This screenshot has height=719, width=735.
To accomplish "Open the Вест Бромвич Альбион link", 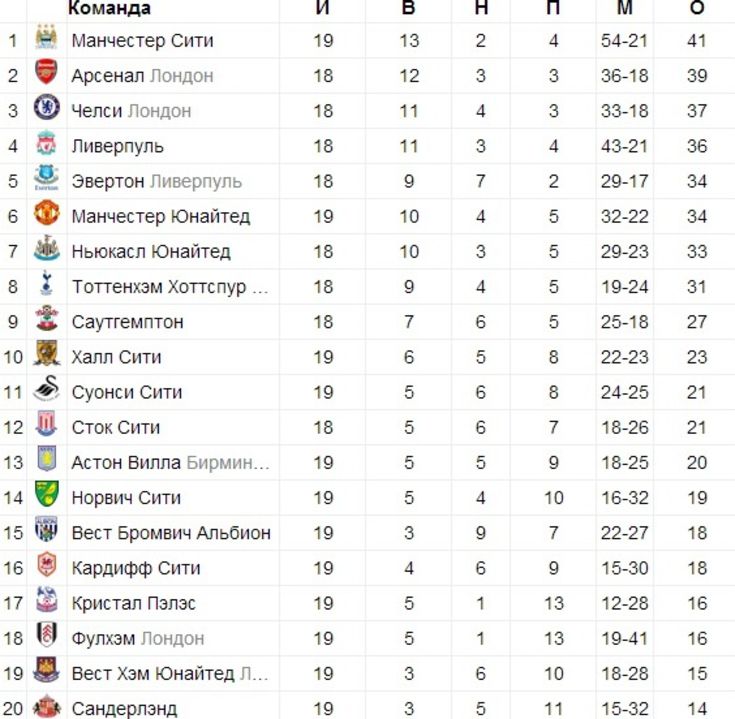I will click(x=171, y=533).
